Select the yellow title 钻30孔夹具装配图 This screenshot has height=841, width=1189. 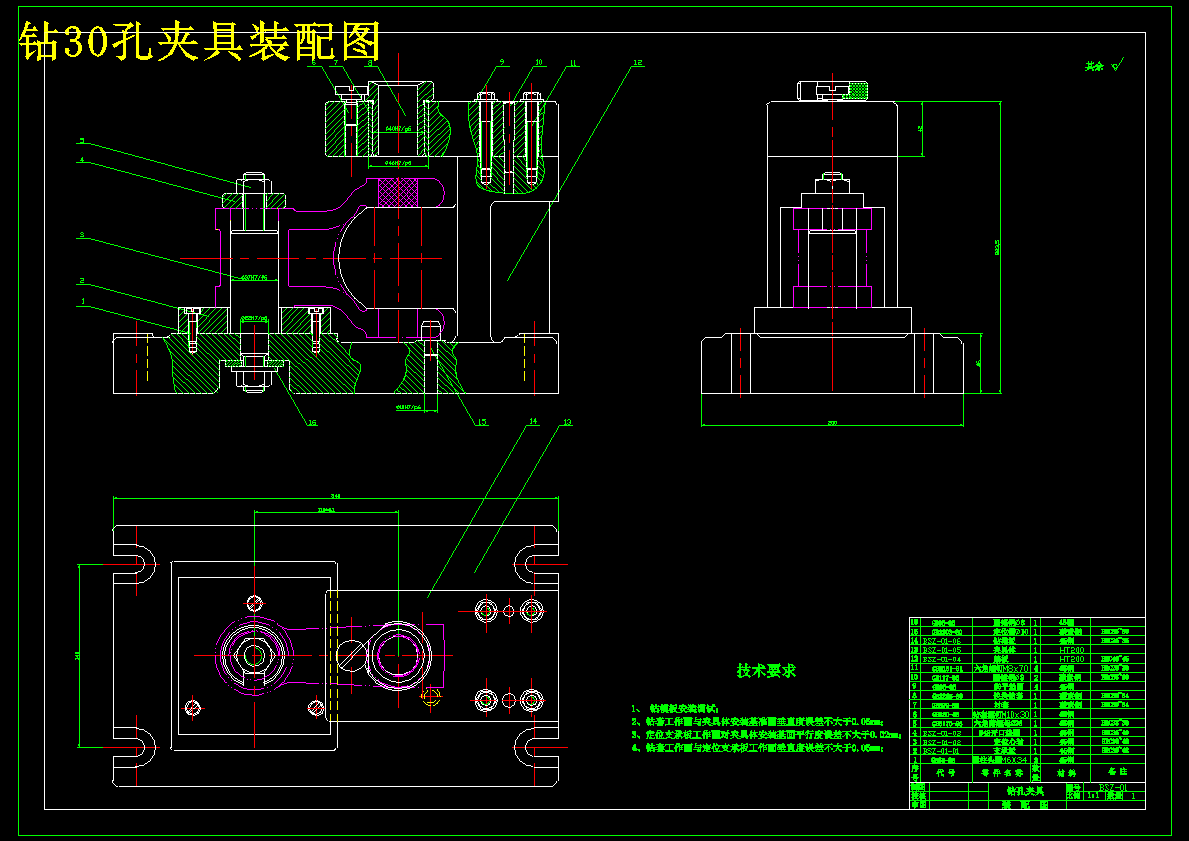(x=199, y=40)
